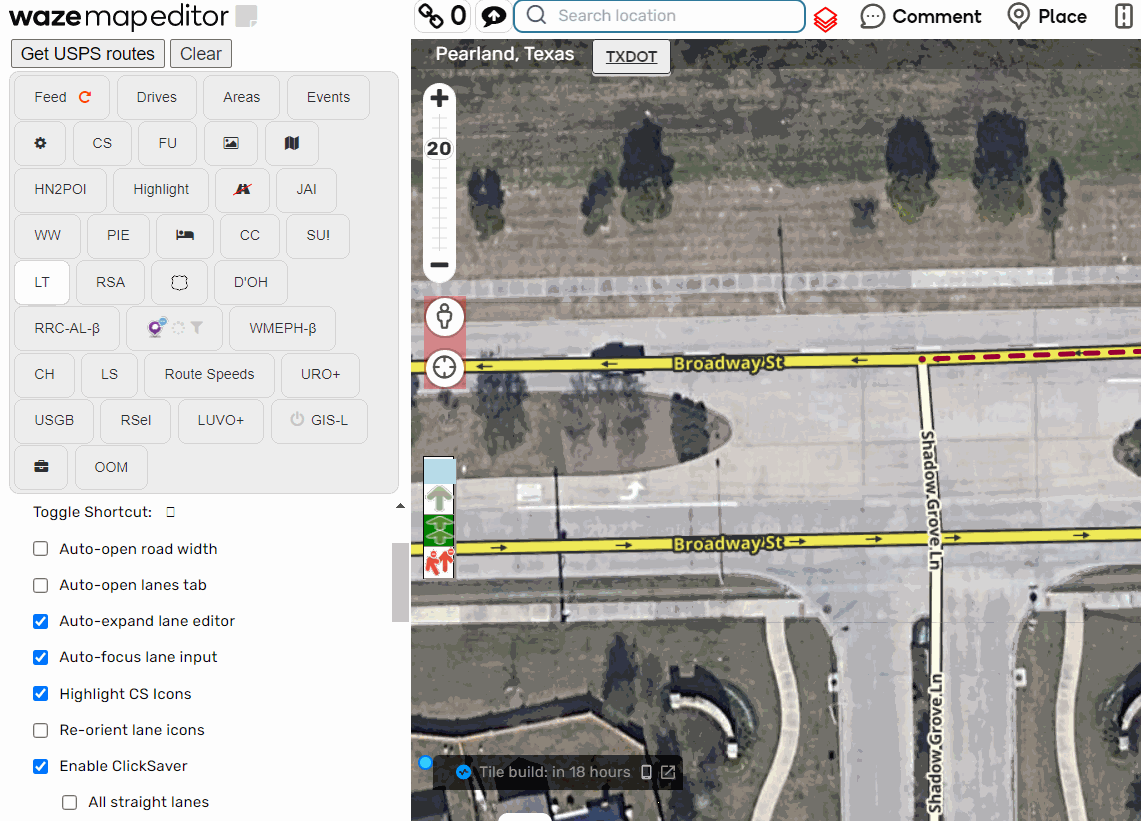Enable Auto-open road width checkbox
The height and width of the screenshot is (821, 1141).
[41, 549]
